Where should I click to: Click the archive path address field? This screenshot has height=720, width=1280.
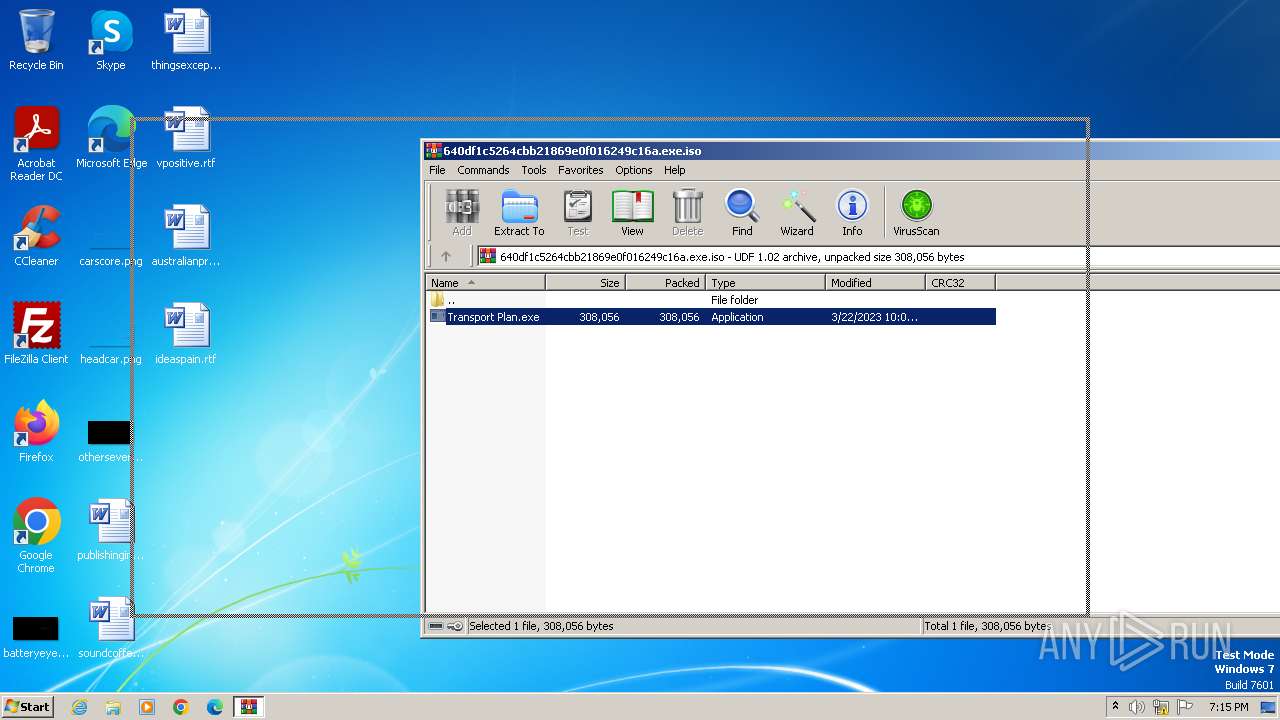tap(880, 257)
